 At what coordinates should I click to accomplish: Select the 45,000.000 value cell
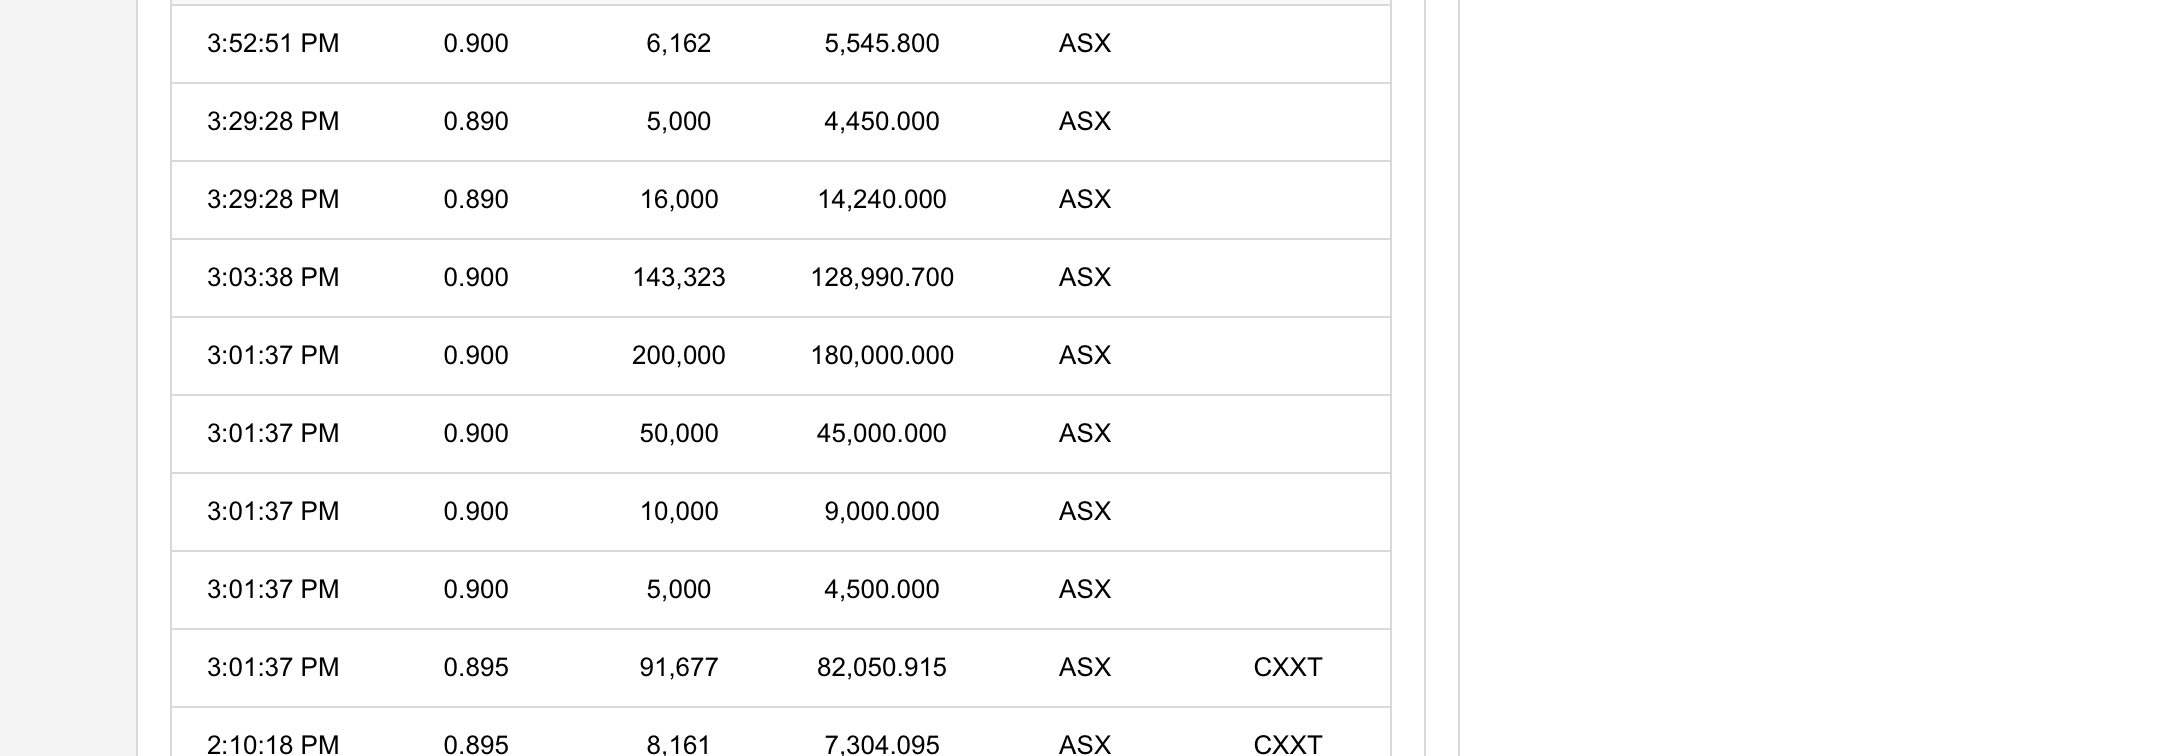pos(882,434)
